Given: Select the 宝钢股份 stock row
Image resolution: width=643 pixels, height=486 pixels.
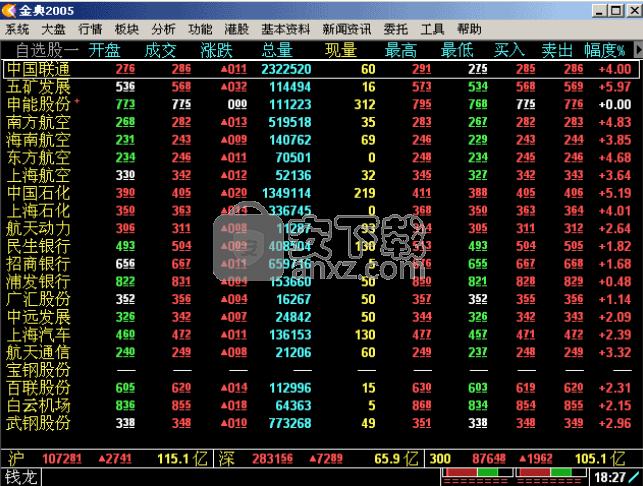Looking at the screenshot, I should [x=321, y=370].
